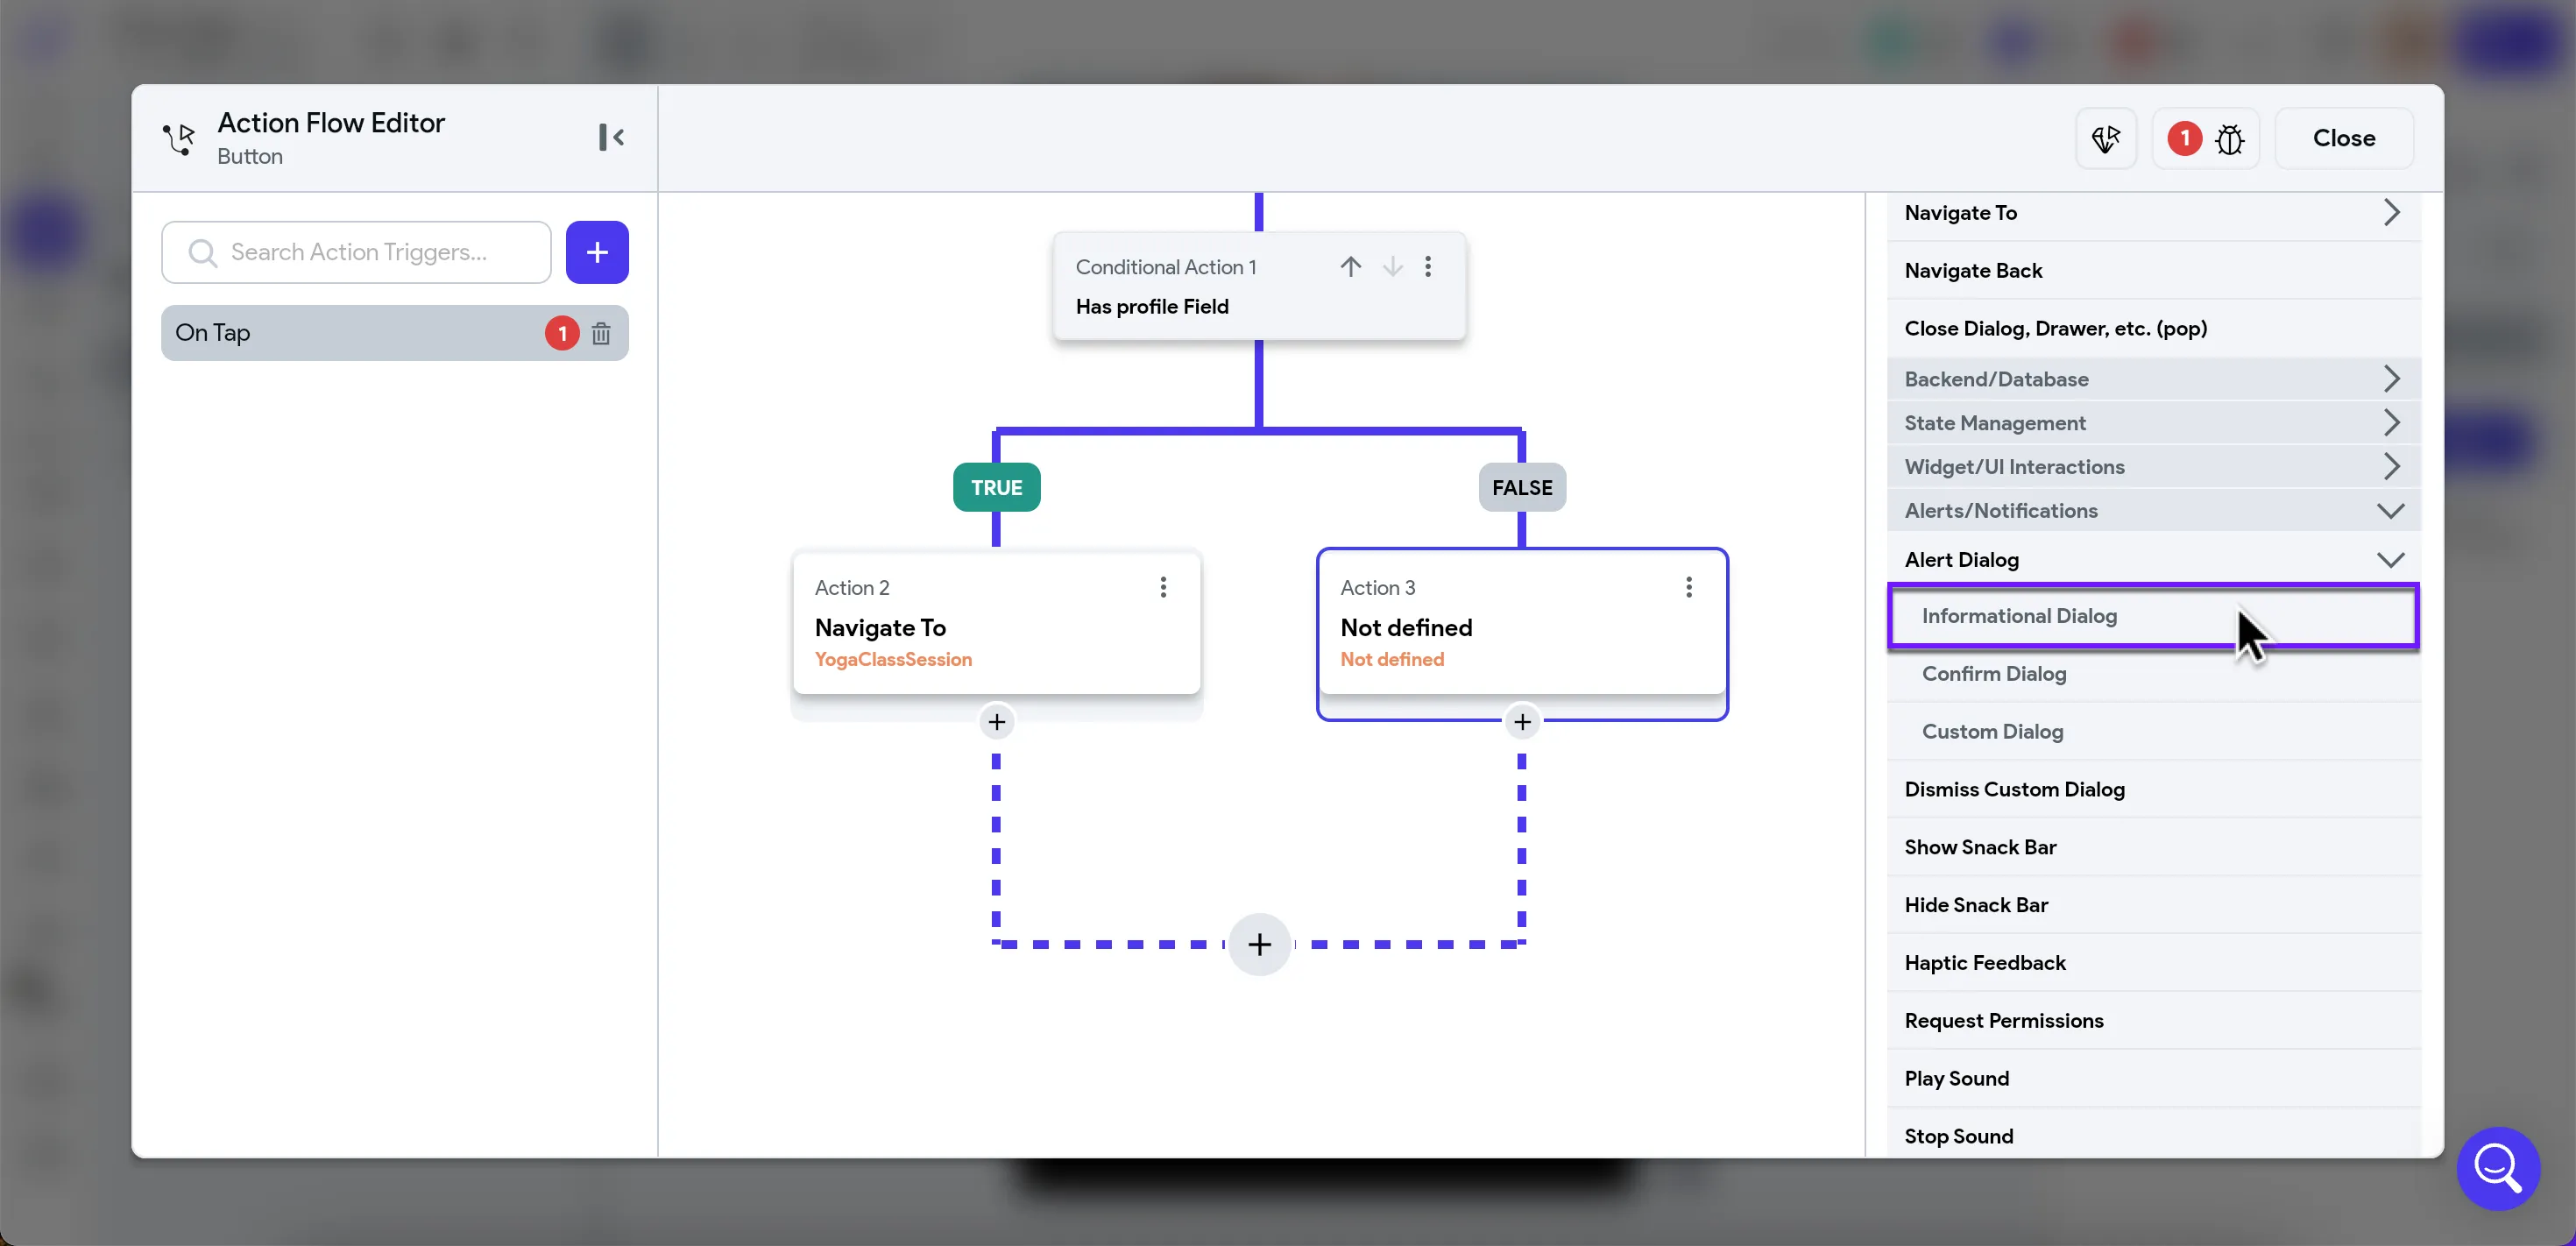Select Confirm Dialog action
The height and width of the screenshot is (1246, 2576).
[1994, 674]
